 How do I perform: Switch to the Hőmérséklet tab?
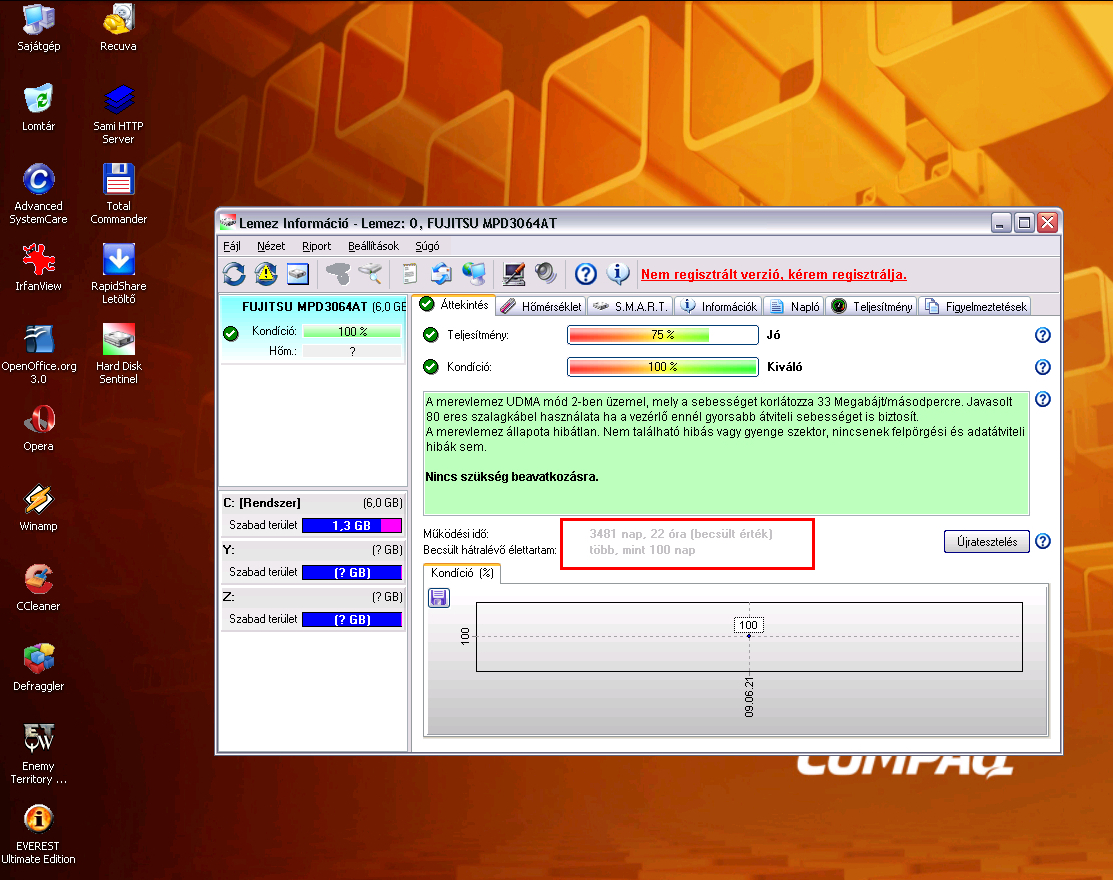pyautogui.click(x=541, y=307)
